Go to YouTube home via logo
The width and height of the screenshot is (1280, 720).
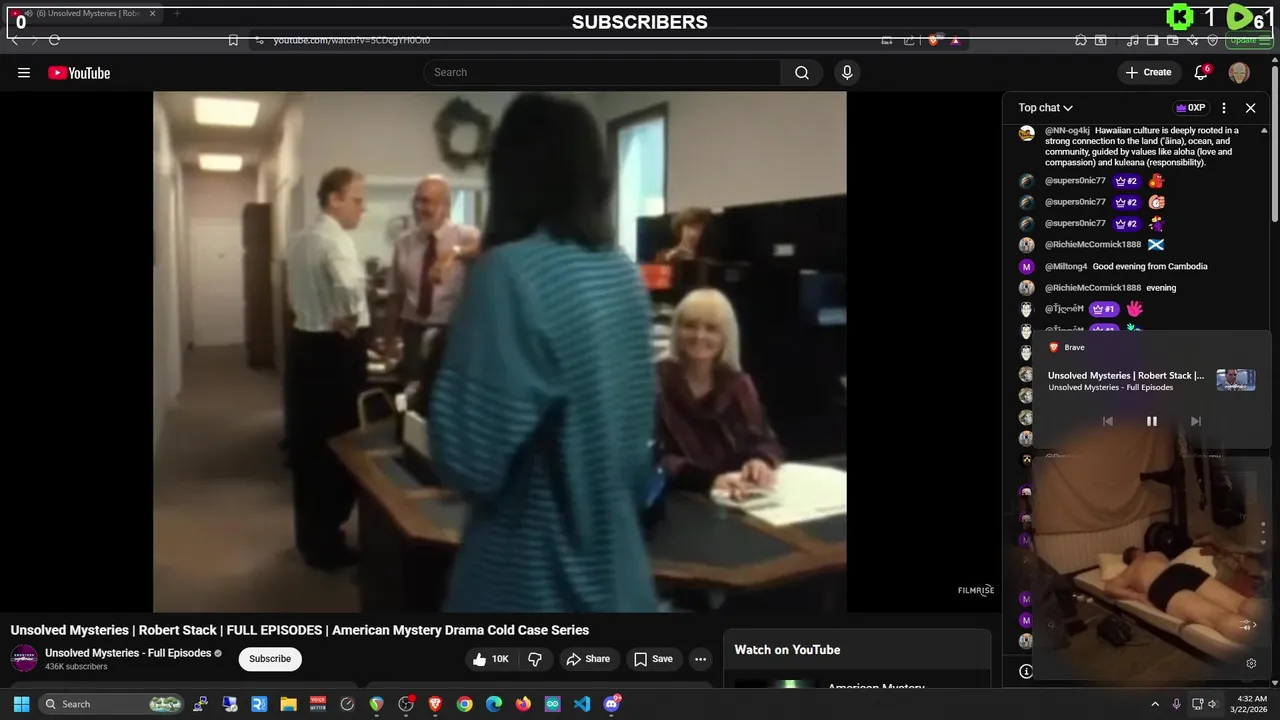tap(79, 72)
